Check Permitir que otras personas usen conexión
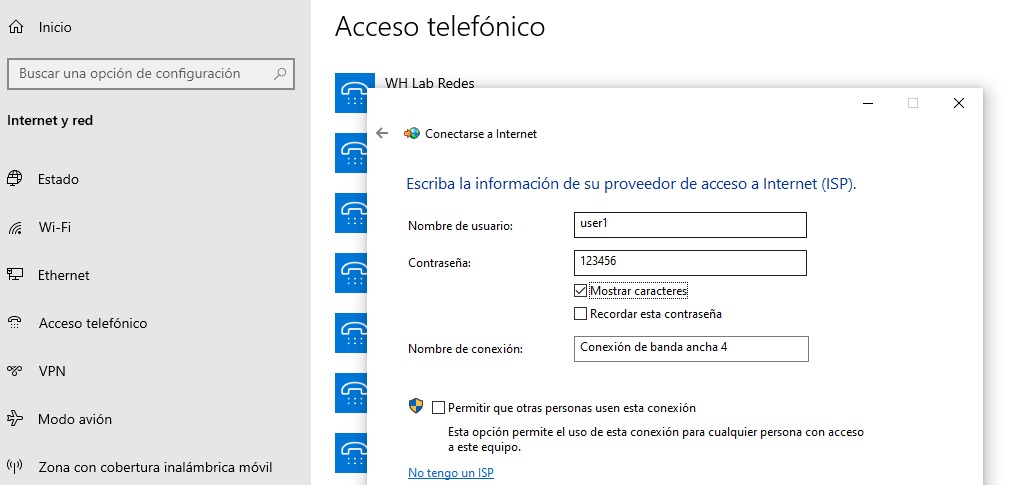Screen dimensions: 1009x485 [x=438, y=408]
